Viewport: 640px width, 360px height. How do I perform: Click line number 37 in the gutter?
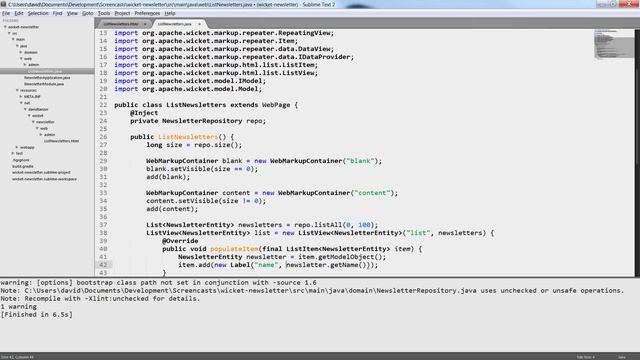tap(103, 225)
